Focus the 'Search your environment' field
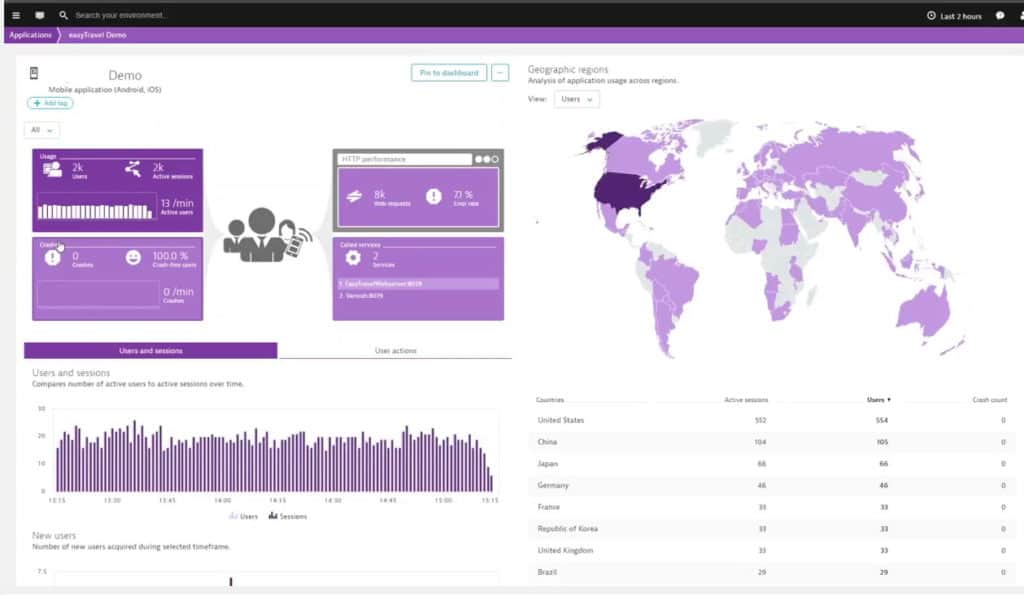The height and width of the screenshot is (595, 1024). click(121, 15)
